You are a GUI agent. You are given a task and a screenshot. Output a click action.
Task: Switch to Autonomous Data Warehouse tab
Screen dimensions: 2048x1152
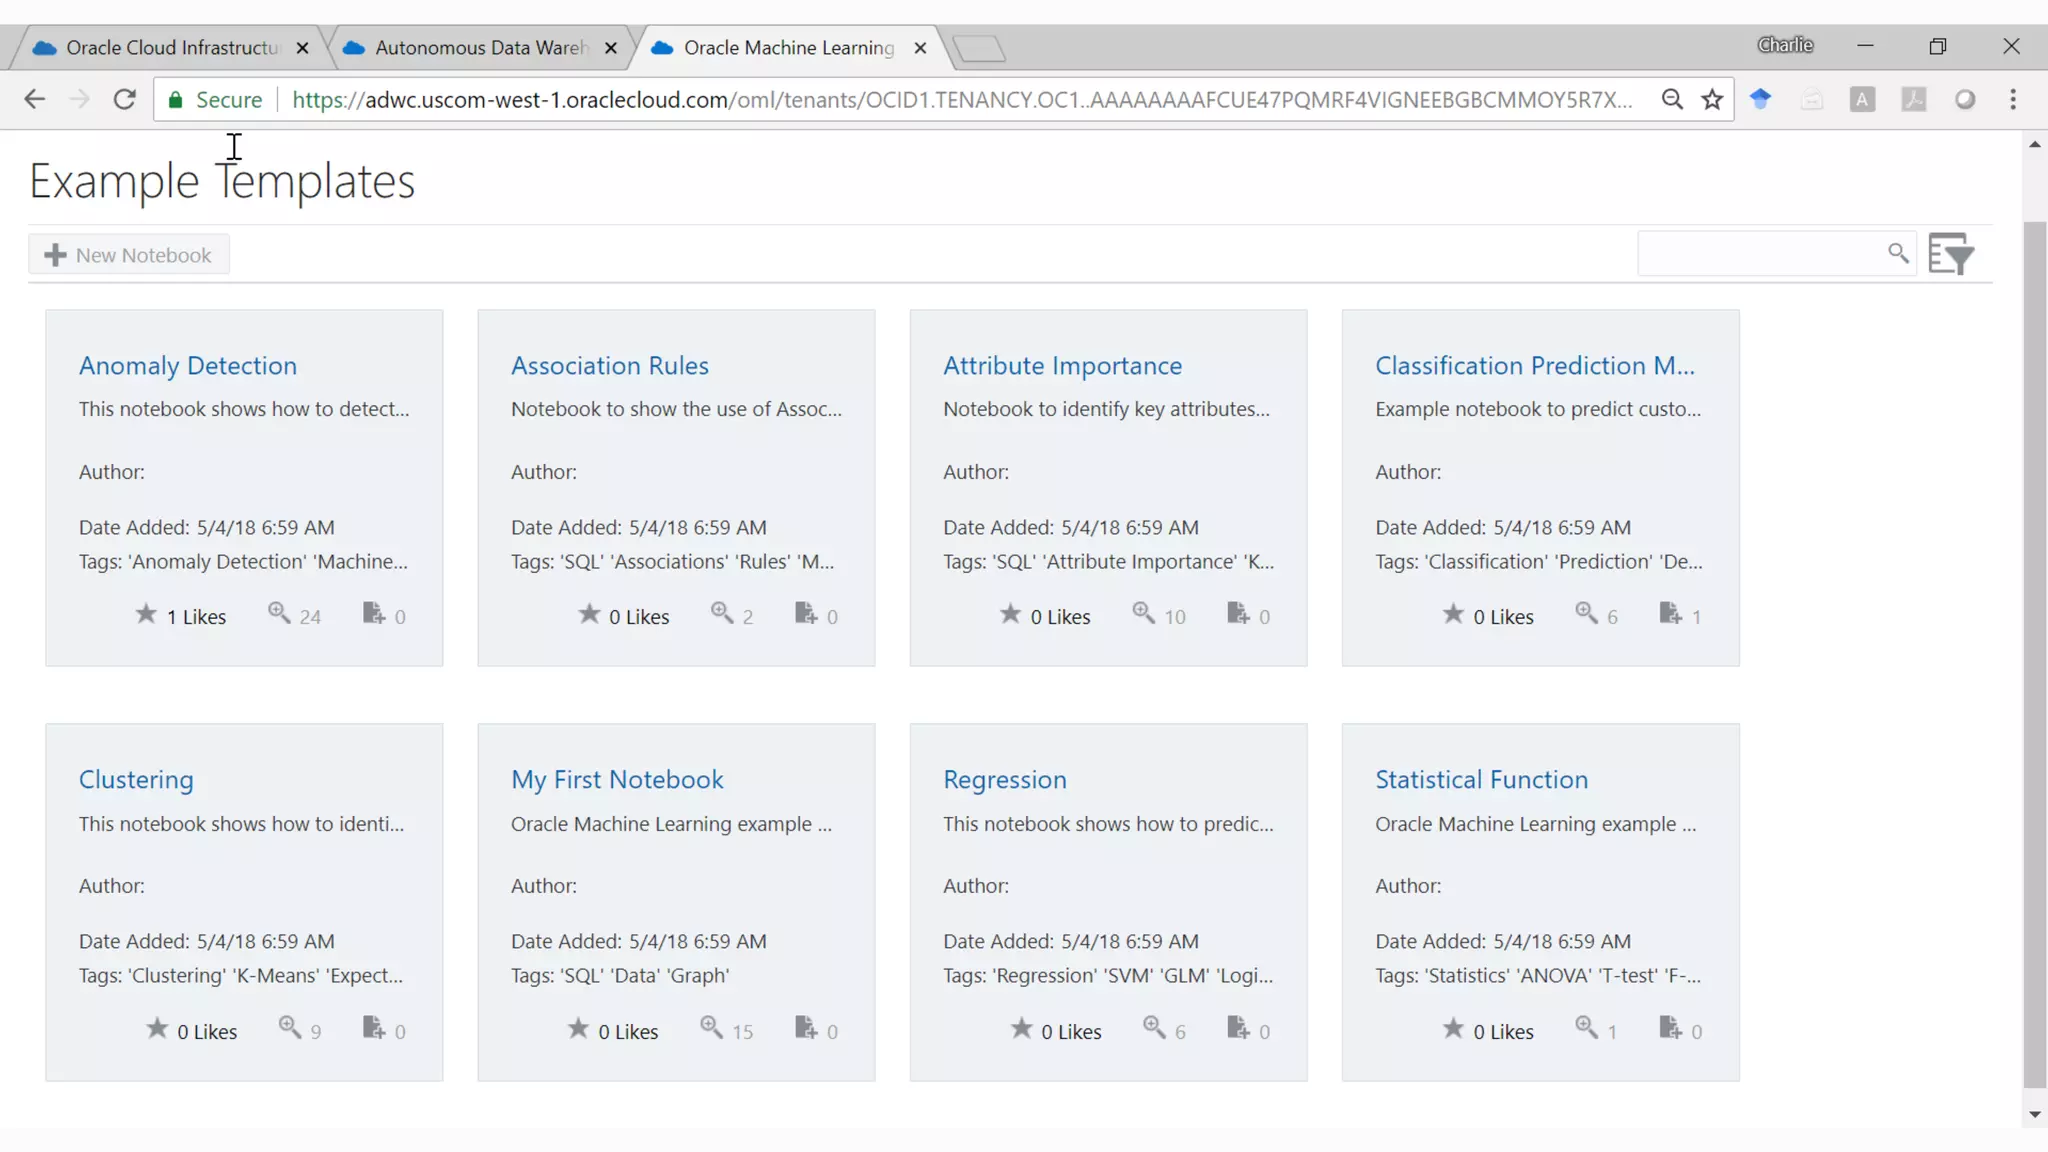pyautogui.click(x=480, y=48)
